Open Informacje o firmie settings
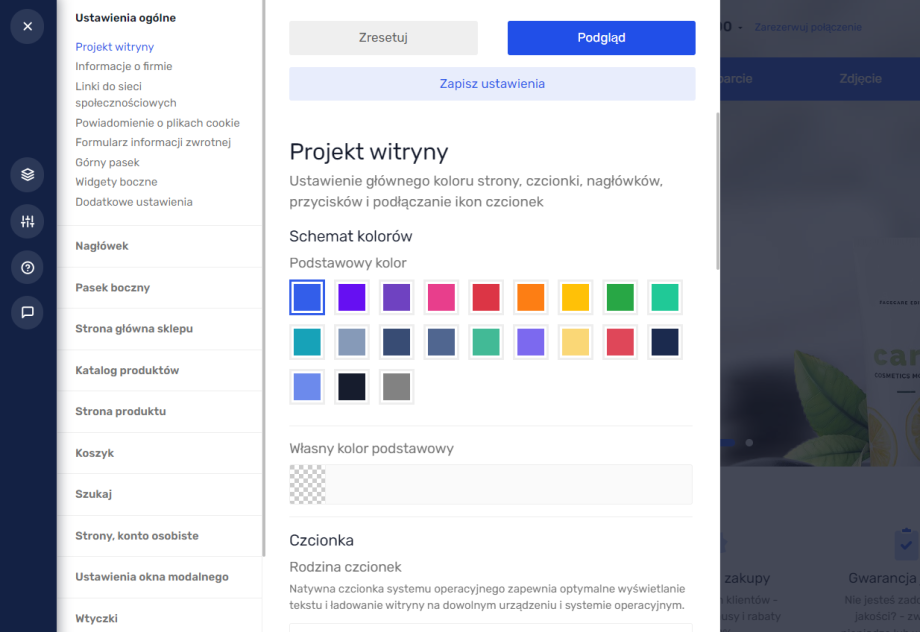920x632 pixels. click(x=124, y=66)
